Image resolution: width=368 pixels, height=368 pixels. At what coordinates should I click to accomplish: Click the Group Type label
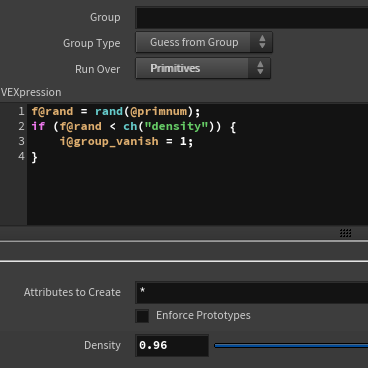point(92,43)
